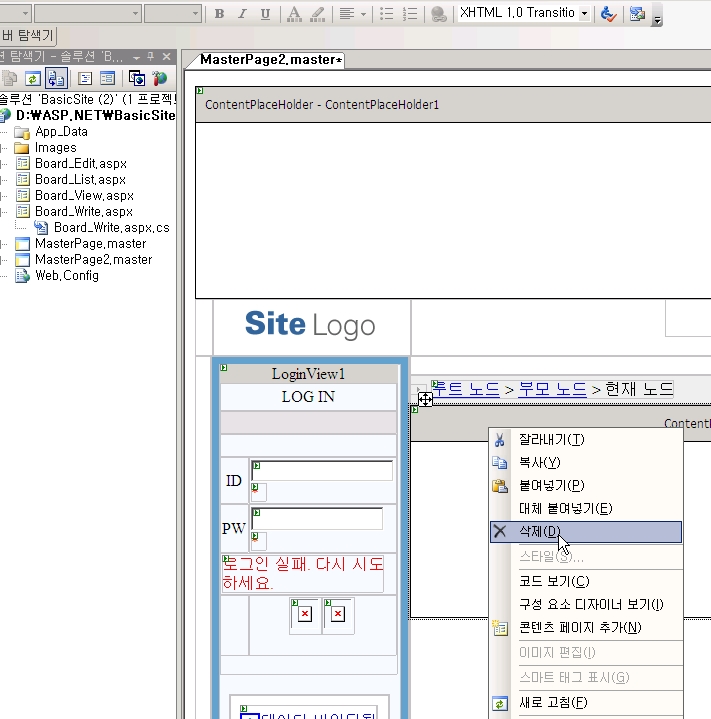
Task: Toggle Underline formatting in toolbar
Action: [x=265, y=14]
